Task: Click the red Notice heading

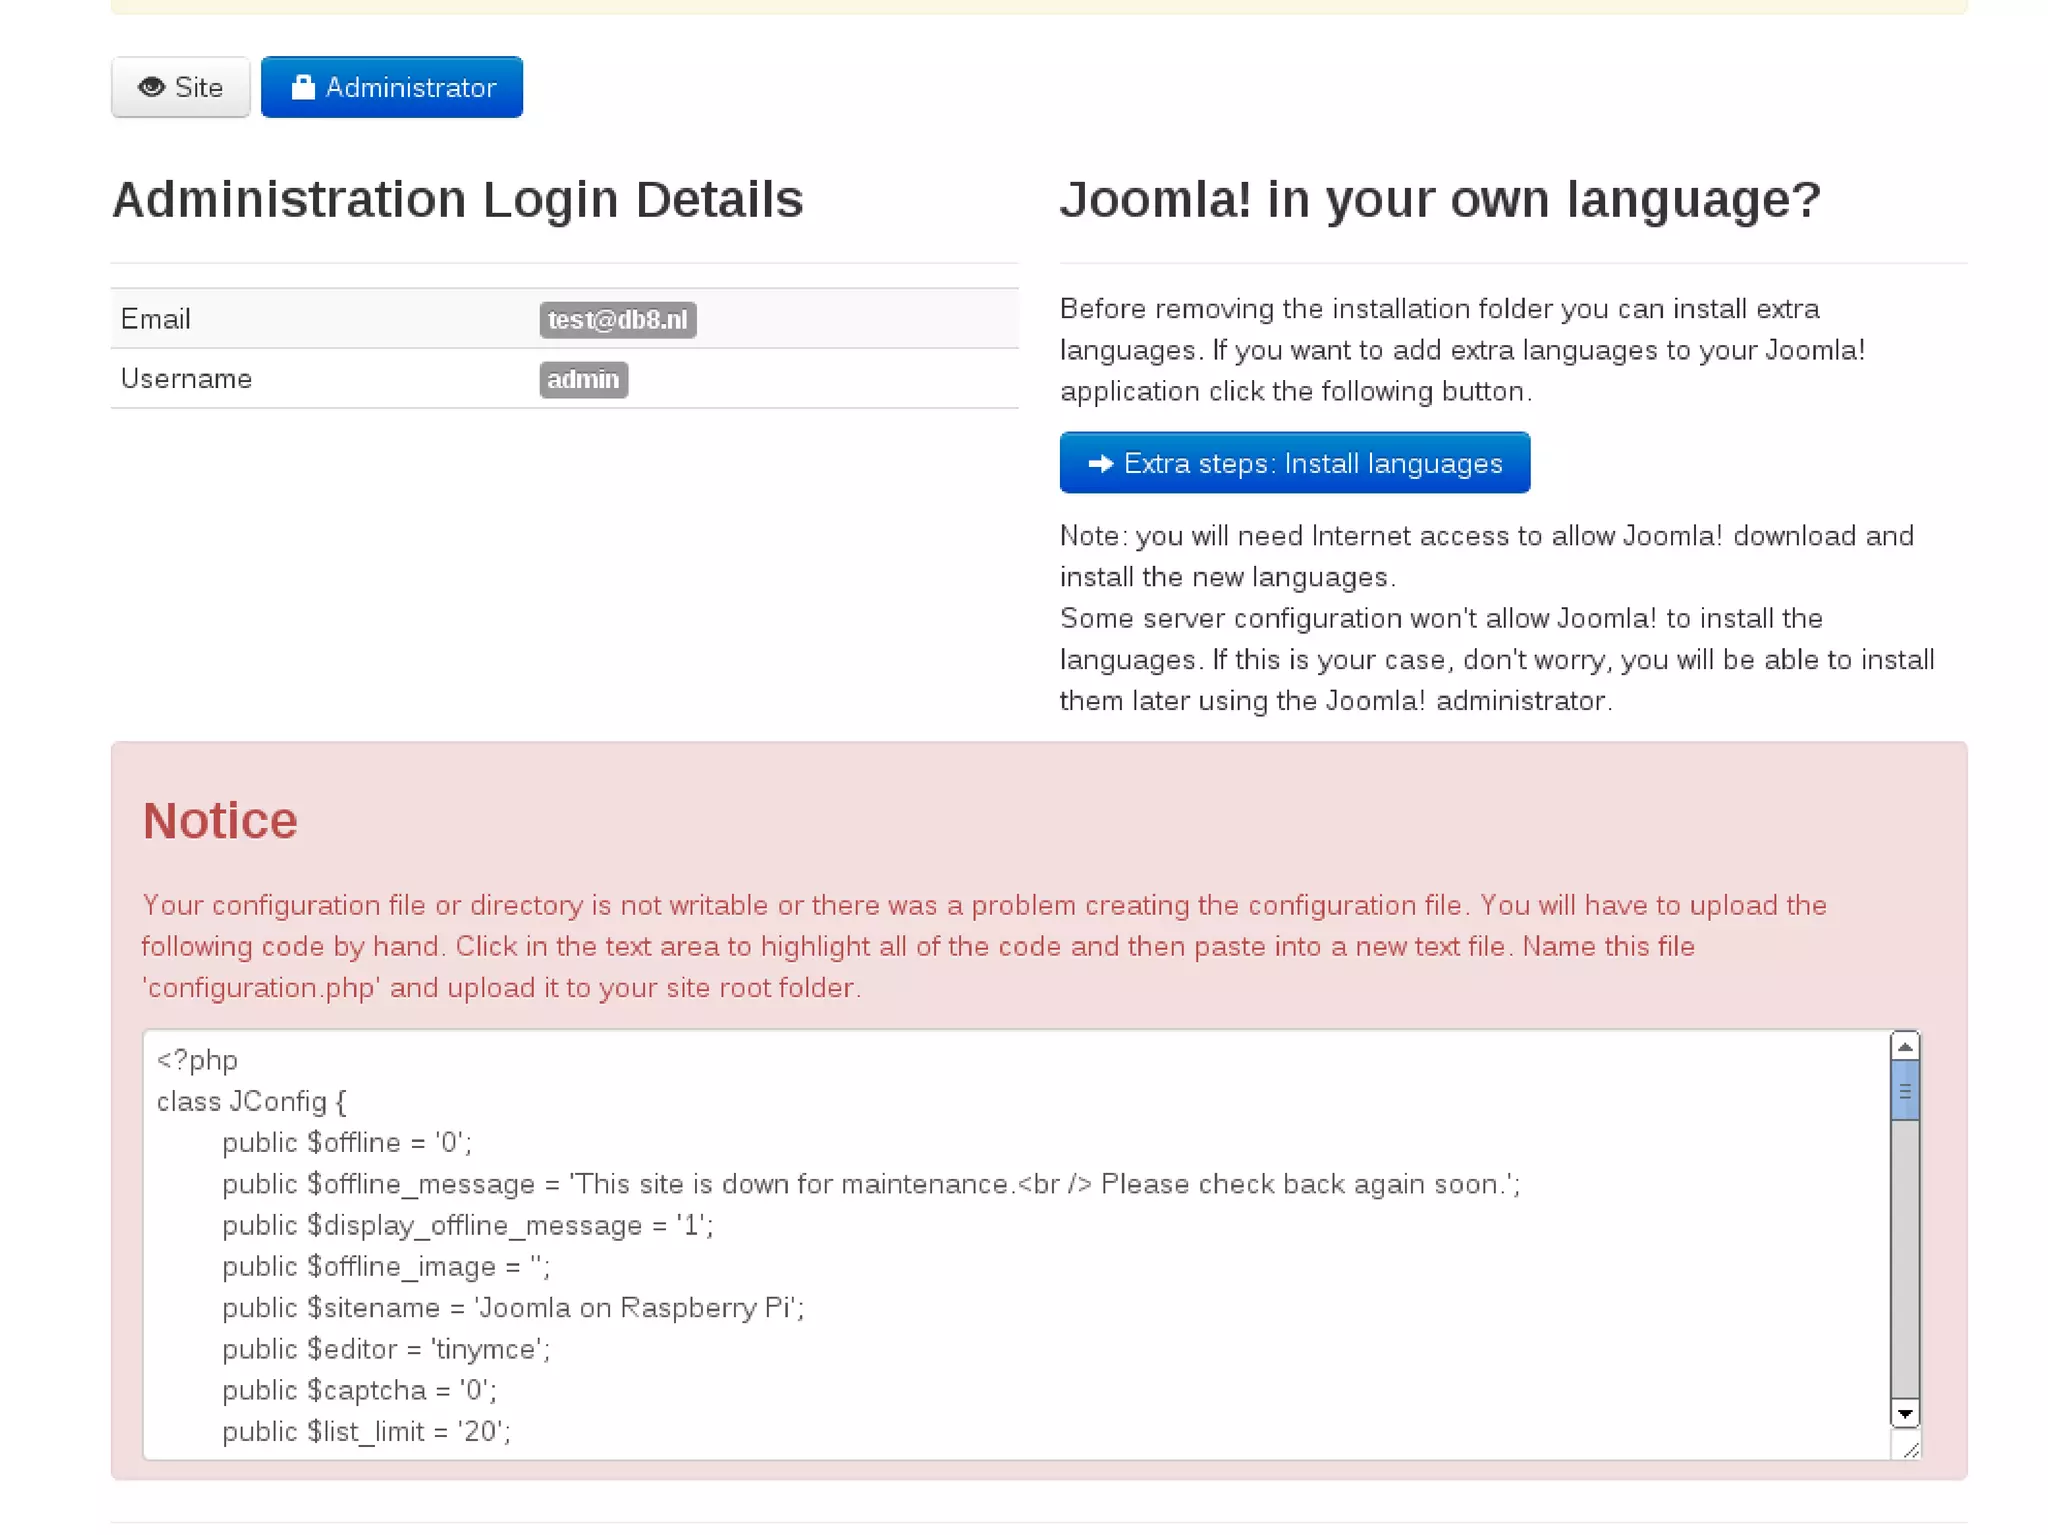Action: click(x=220, y=821)
